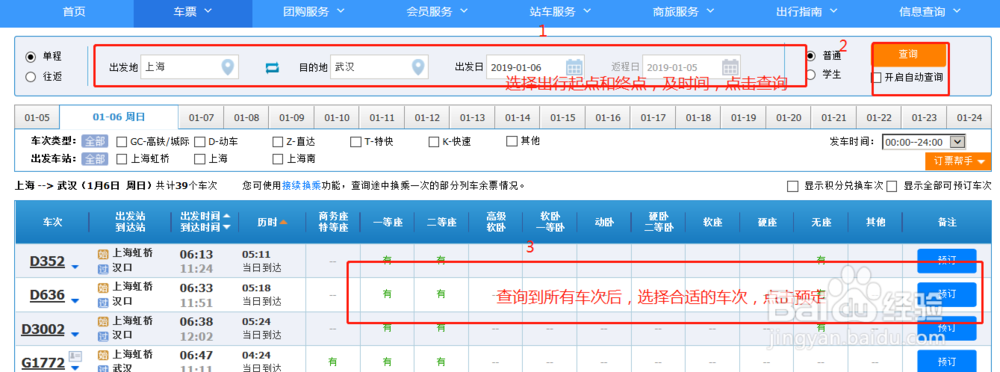The image size is (1000, 372).
Task: Open 团购服务 navigation dropdown
Action: (314, 11)
